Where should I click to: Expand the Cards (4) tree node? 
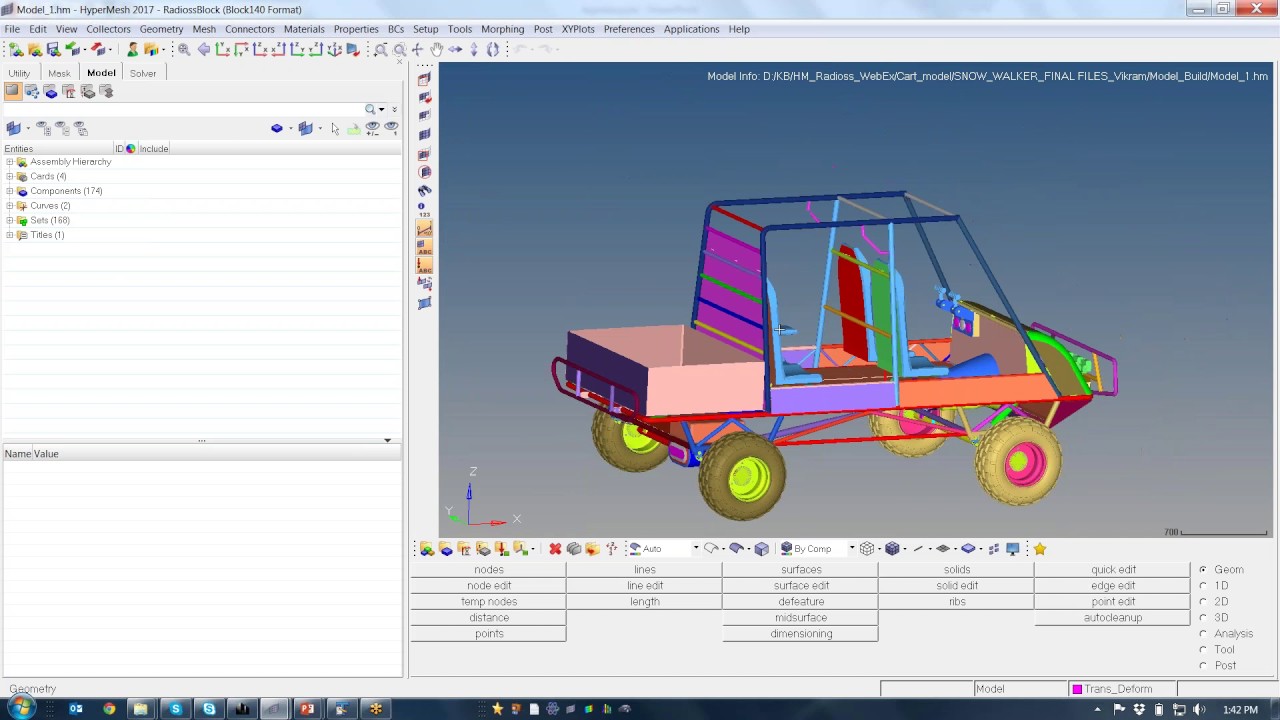coord(10,176)
